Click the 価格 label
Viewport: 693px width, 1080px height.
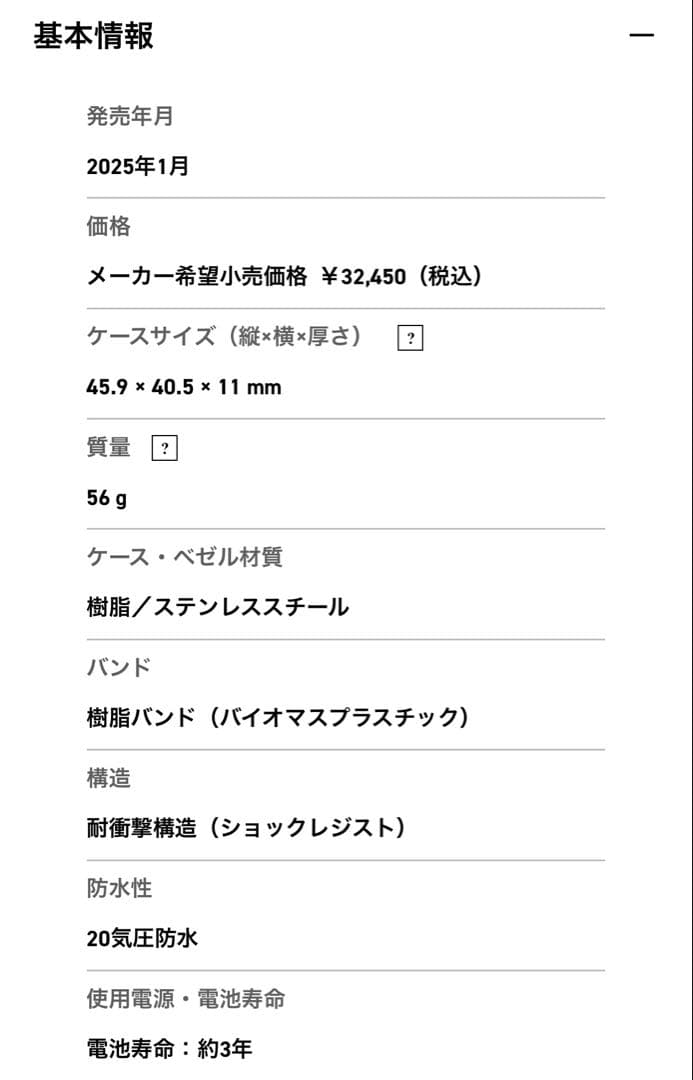point(108,227)
